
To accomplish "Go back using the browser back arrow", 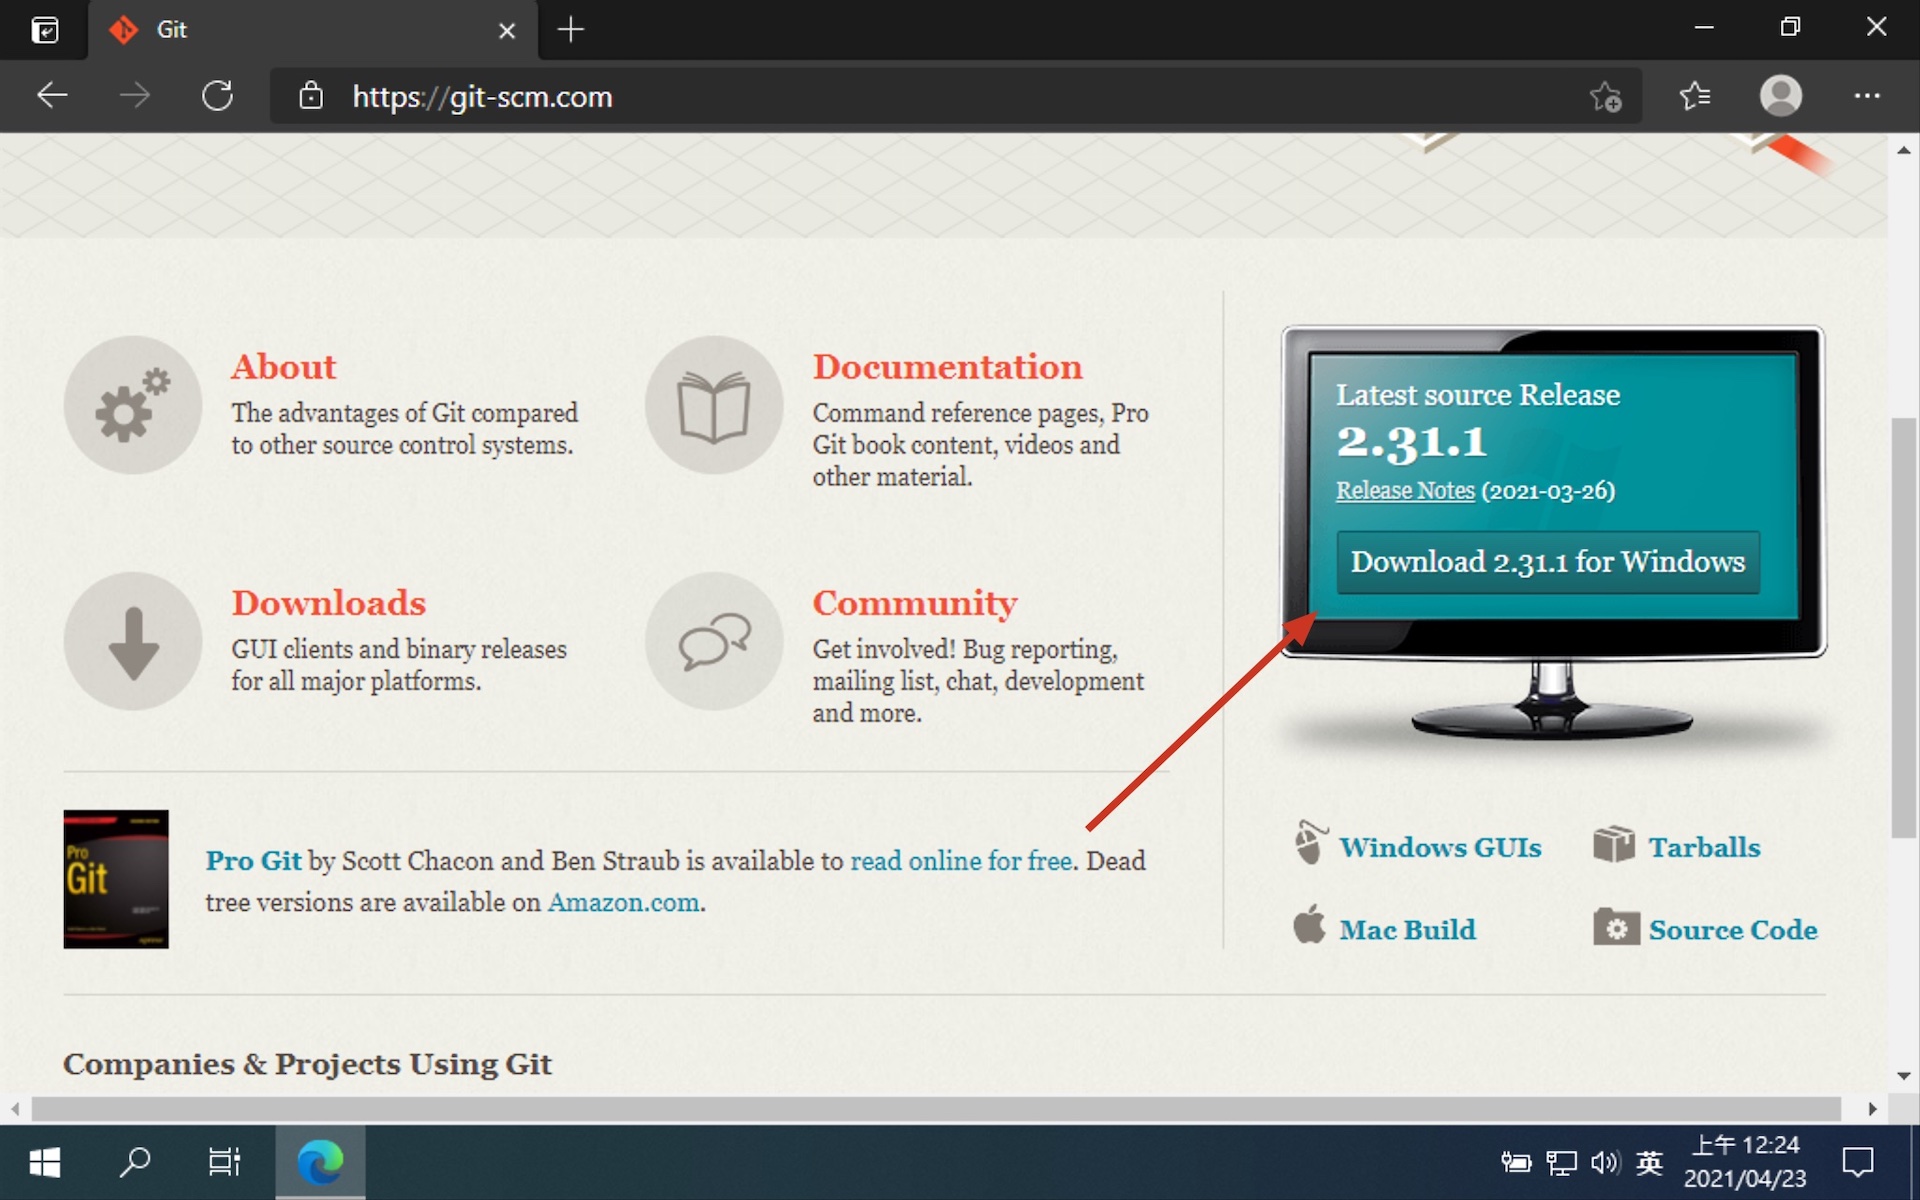I will [52, 96].
